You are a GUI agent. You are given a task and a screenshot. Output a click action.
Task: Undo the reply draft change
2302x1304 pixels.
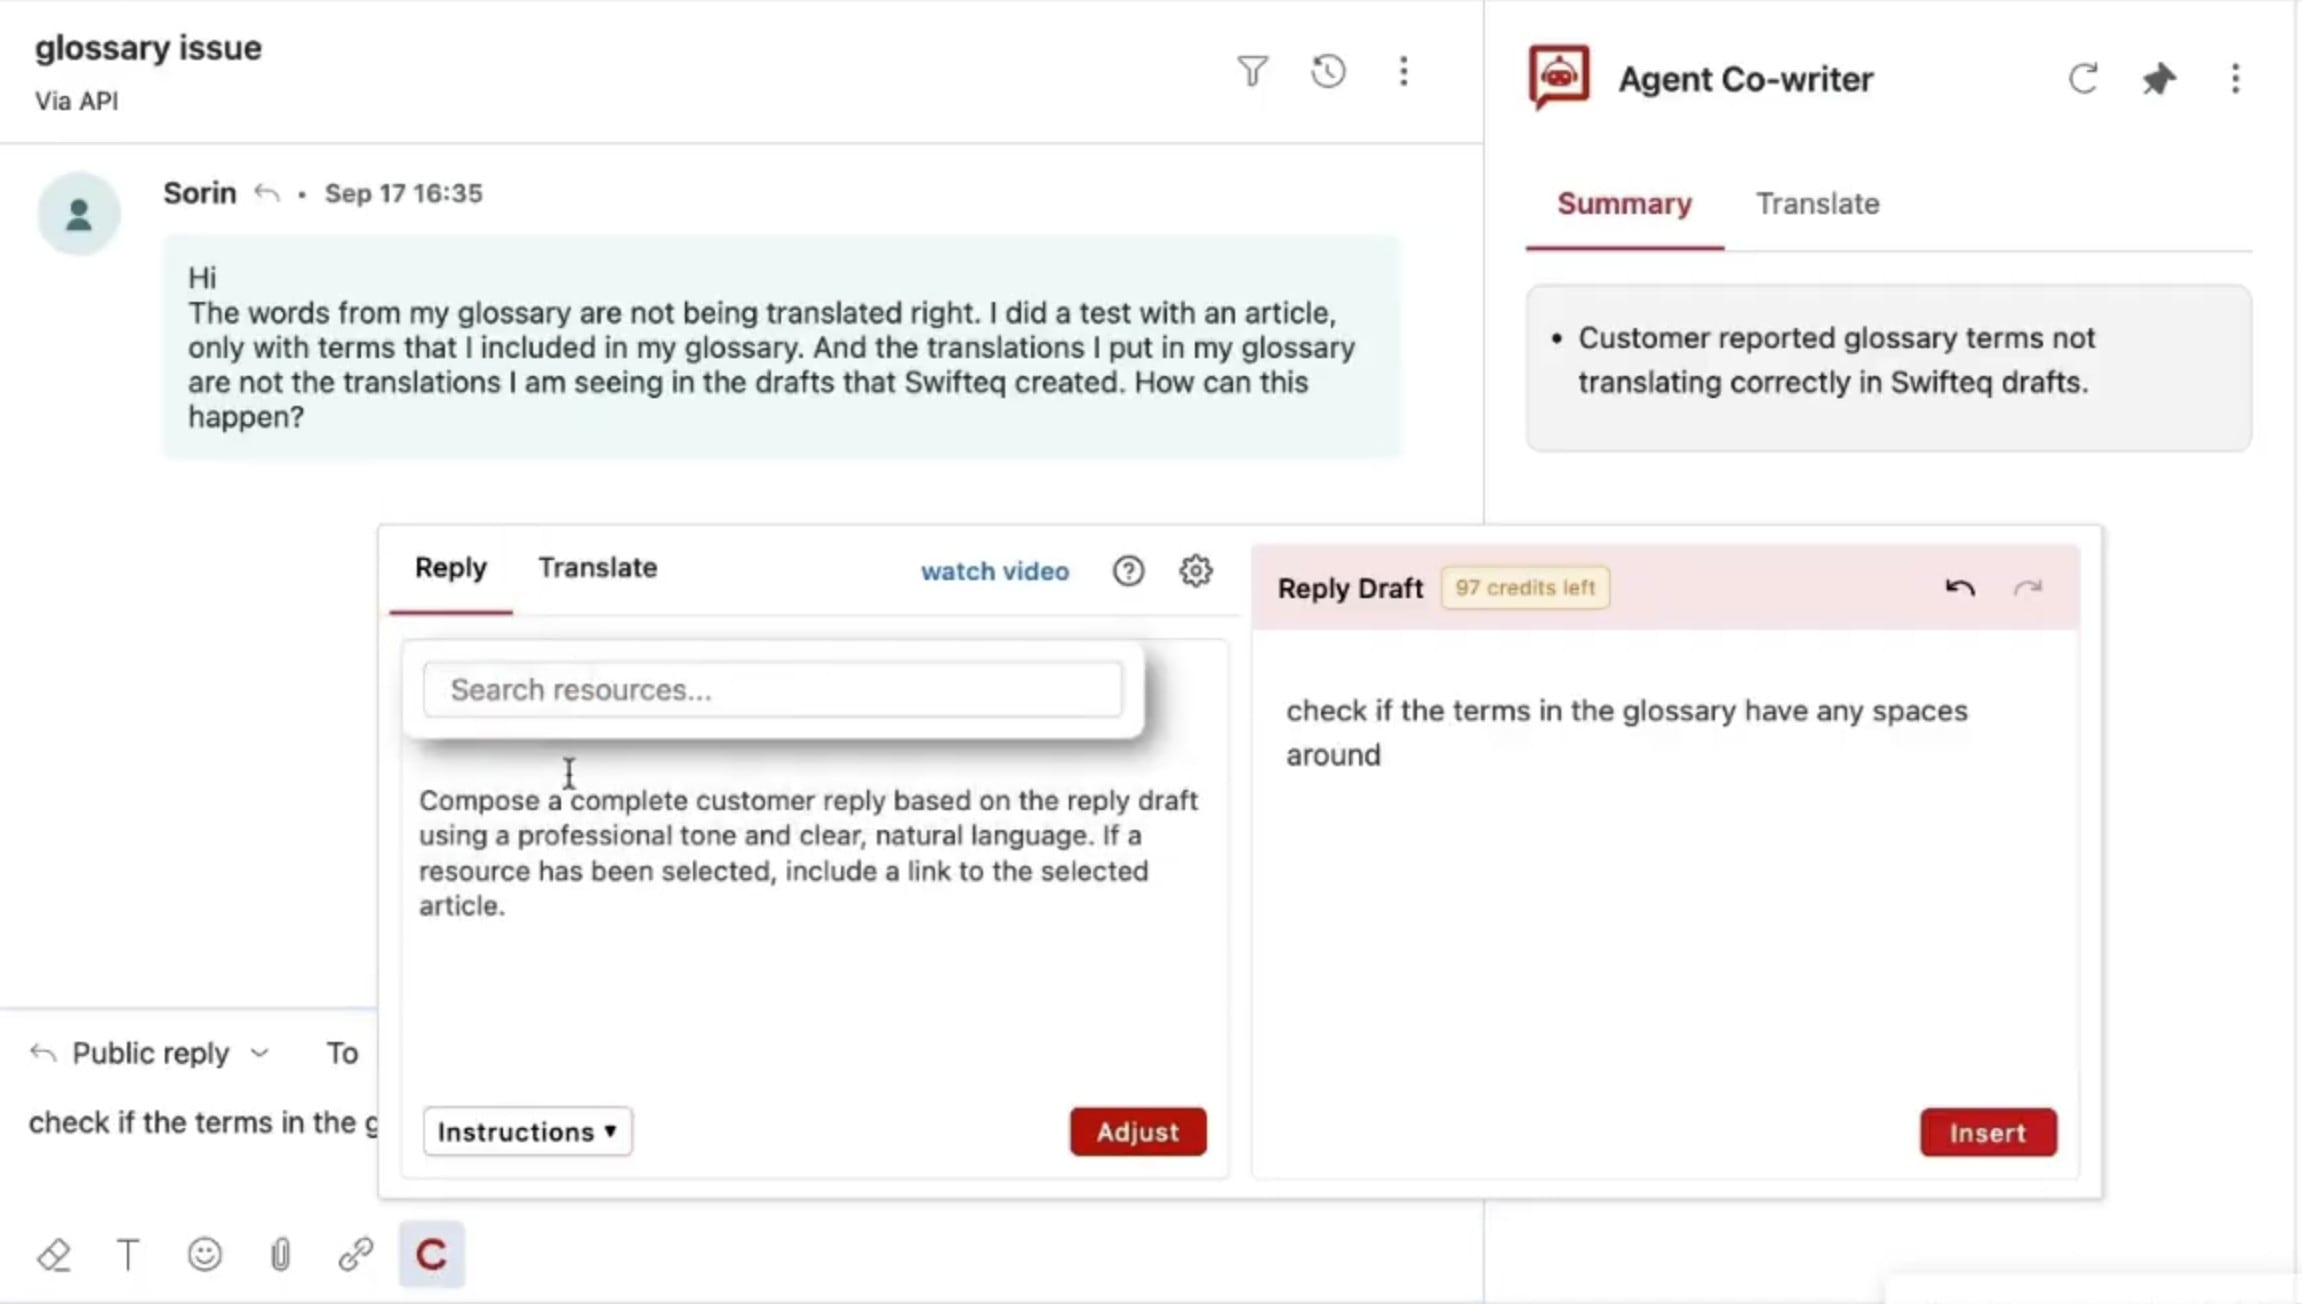pyautogui.click(x=1960, y=588)
